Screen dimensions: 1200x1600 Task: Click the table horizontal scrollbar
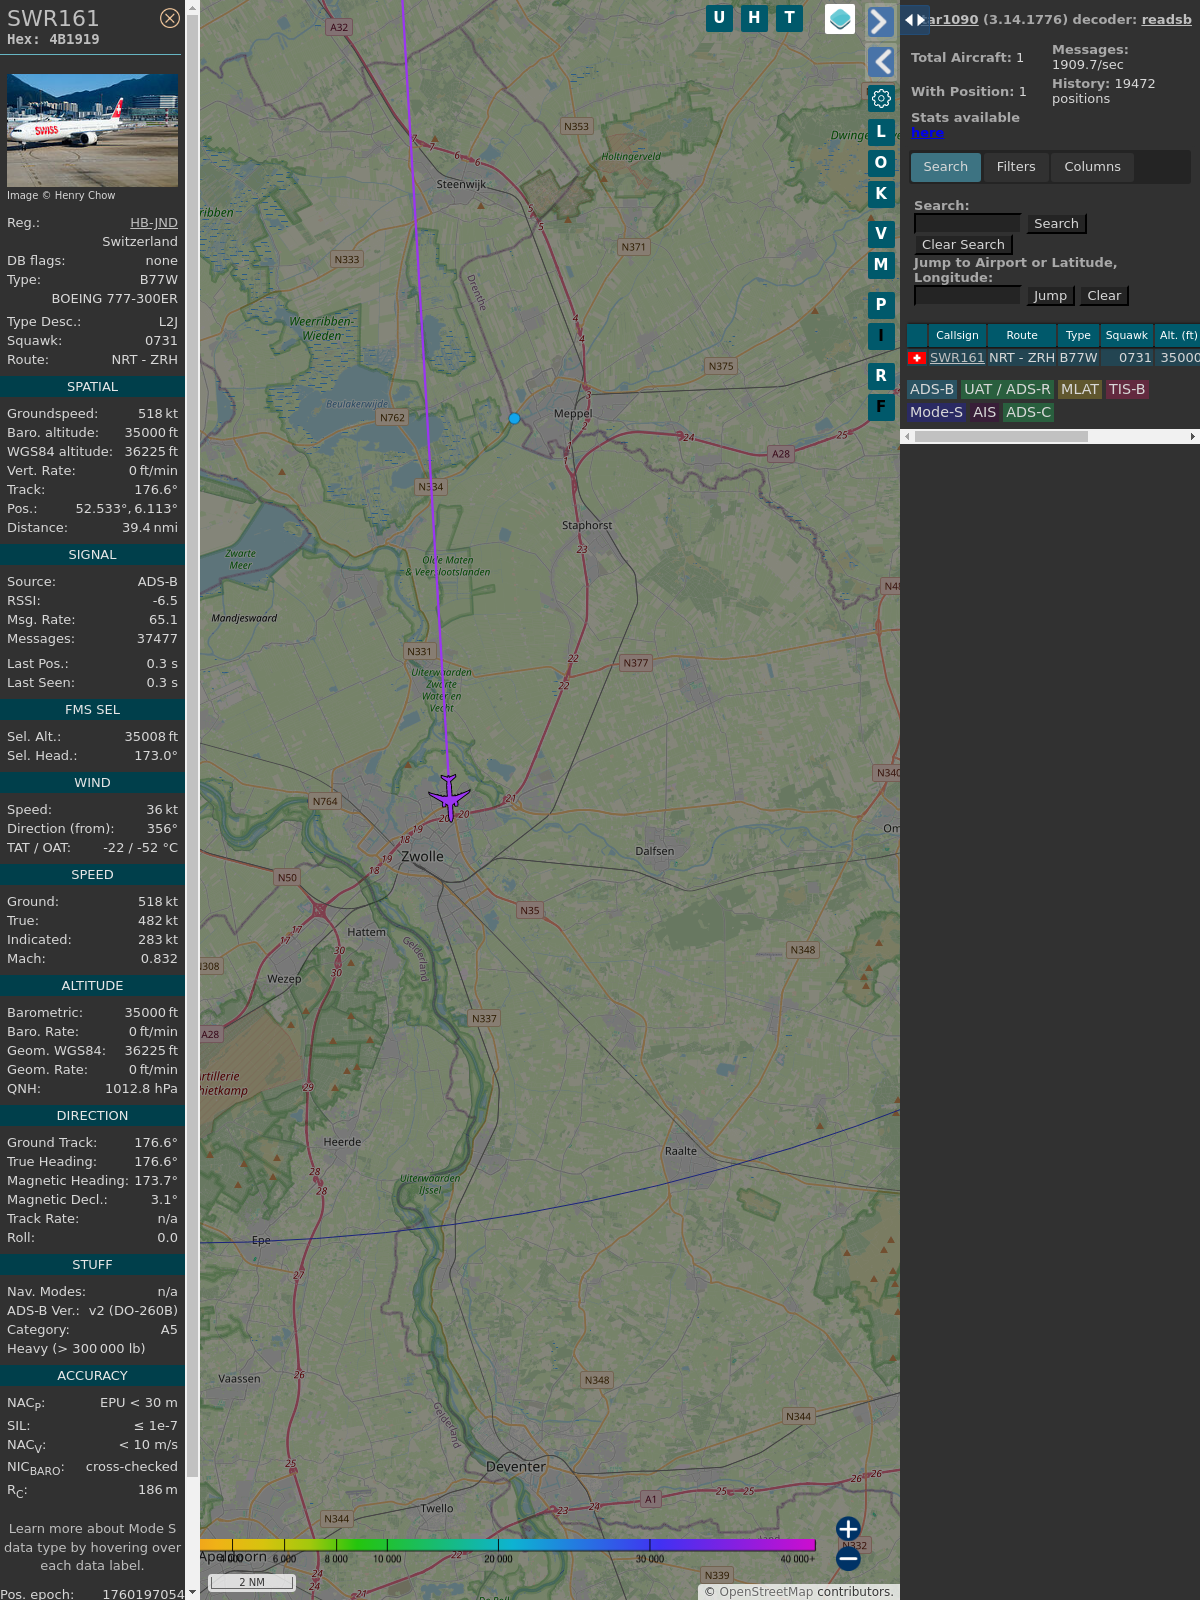(1001, 437)
